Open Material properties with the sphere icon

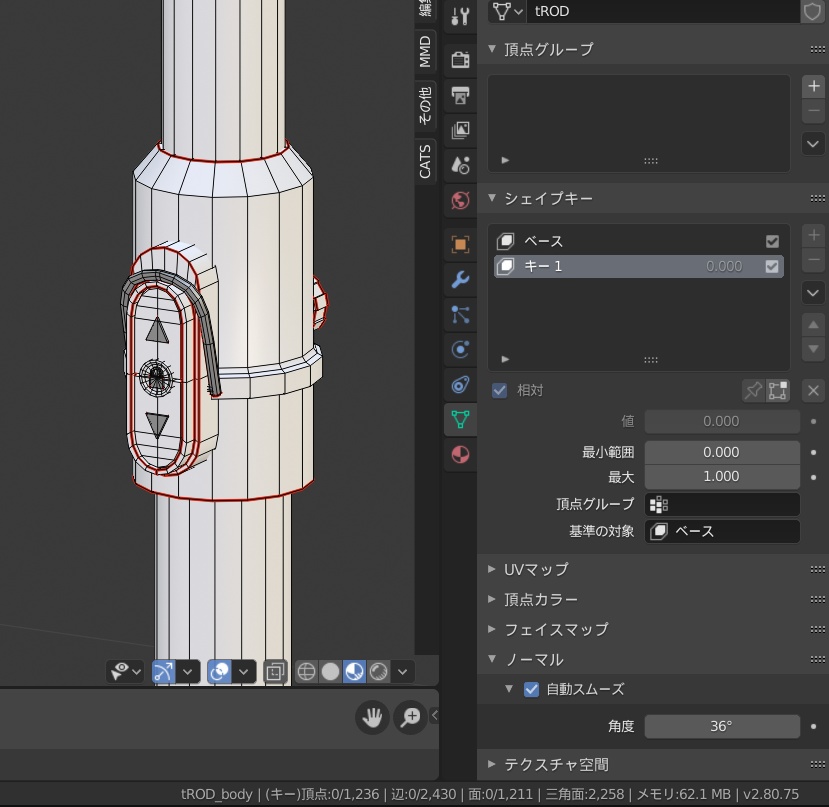click(459, 455)
